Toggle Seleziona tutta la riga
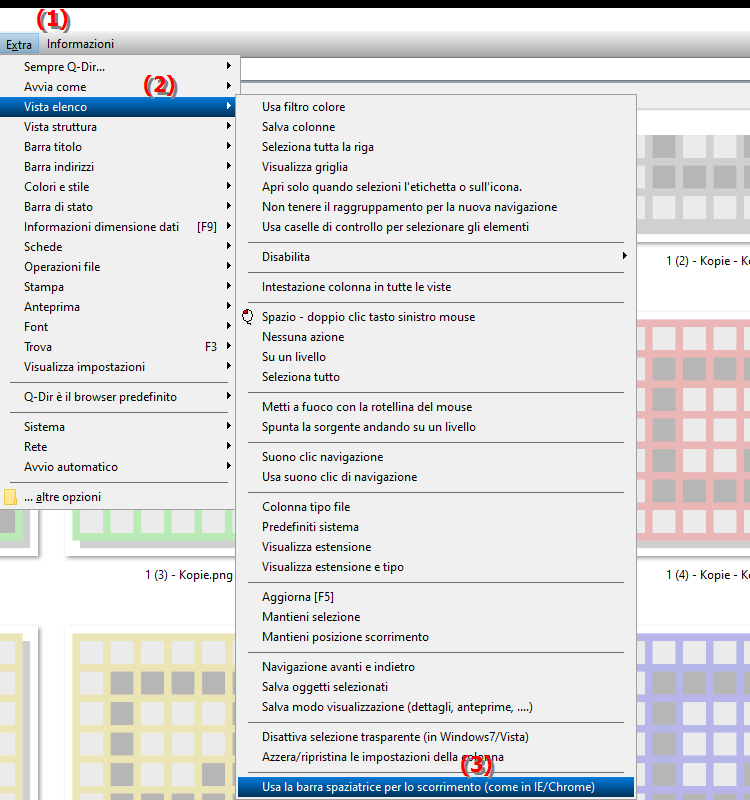Image resolution: width=750 pixels, height=800 pixels. (x=436, y=147)
